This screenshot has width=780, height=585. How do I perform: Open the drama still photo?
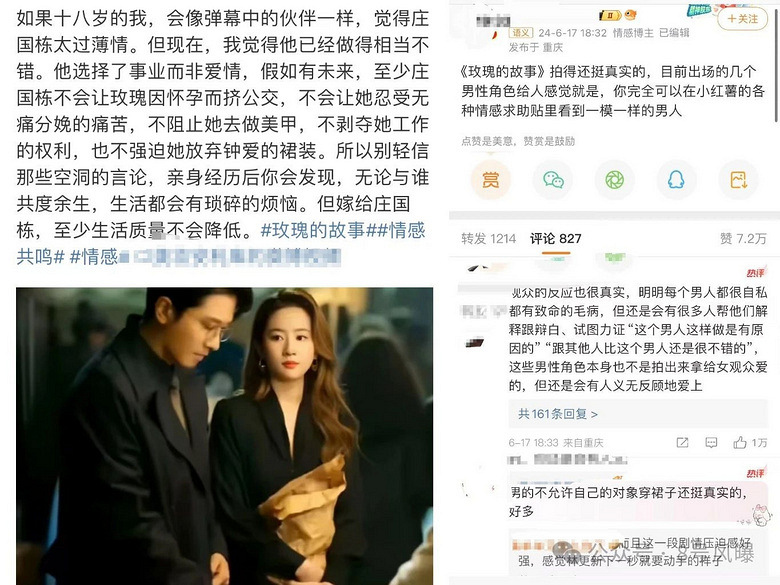[x=224, y=436]
